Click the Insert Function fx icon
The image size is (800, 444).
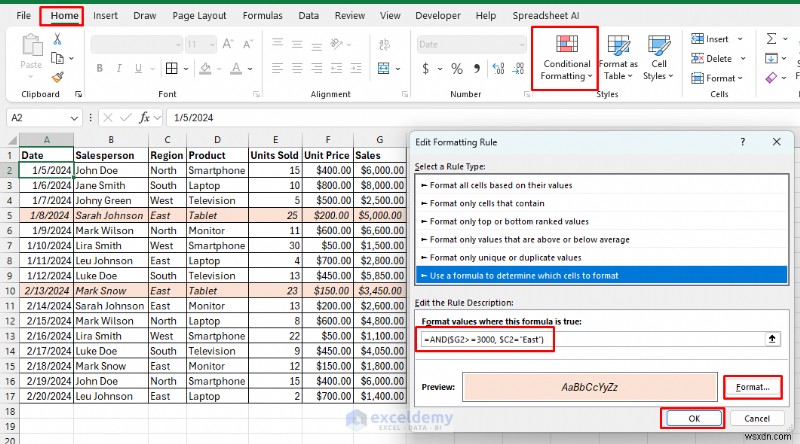144,118
